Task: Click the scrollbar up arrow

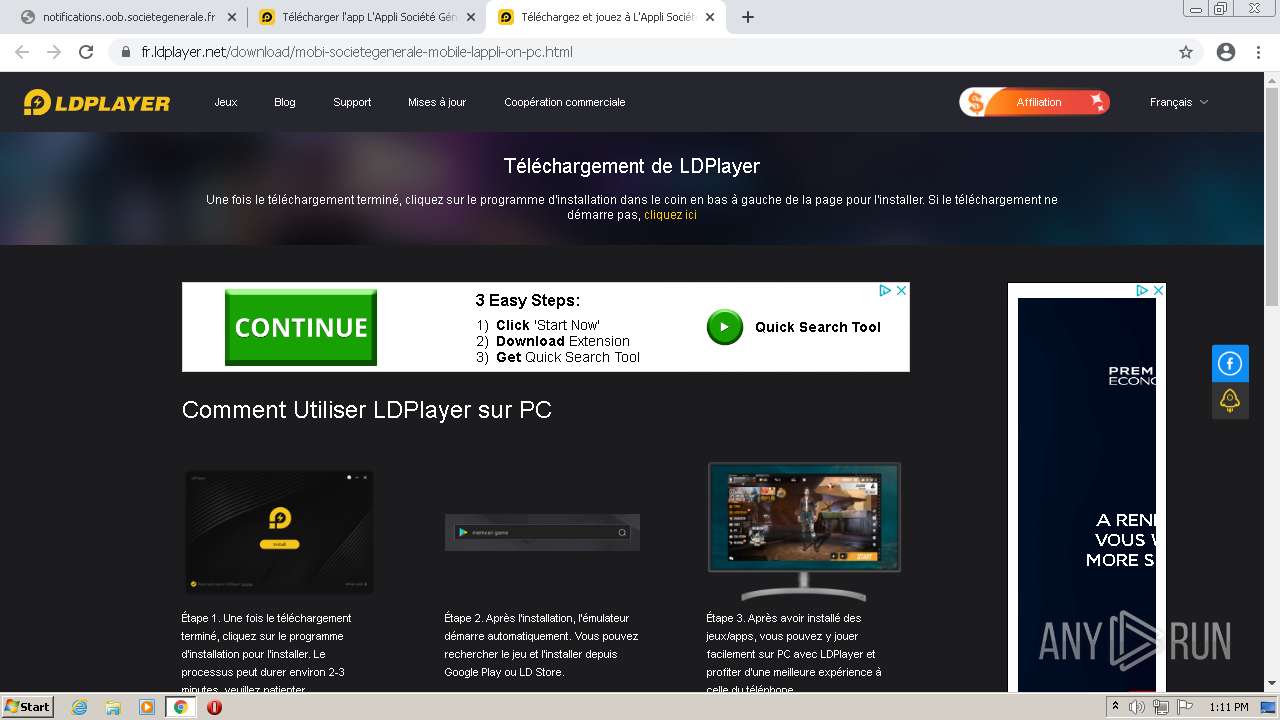Action: pos(1272,79)
